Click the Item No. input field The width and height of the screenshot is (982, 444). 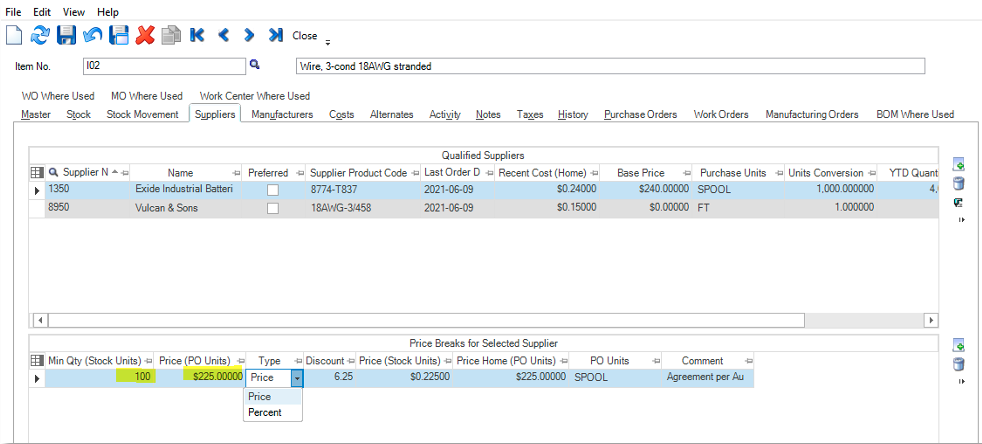164,66
